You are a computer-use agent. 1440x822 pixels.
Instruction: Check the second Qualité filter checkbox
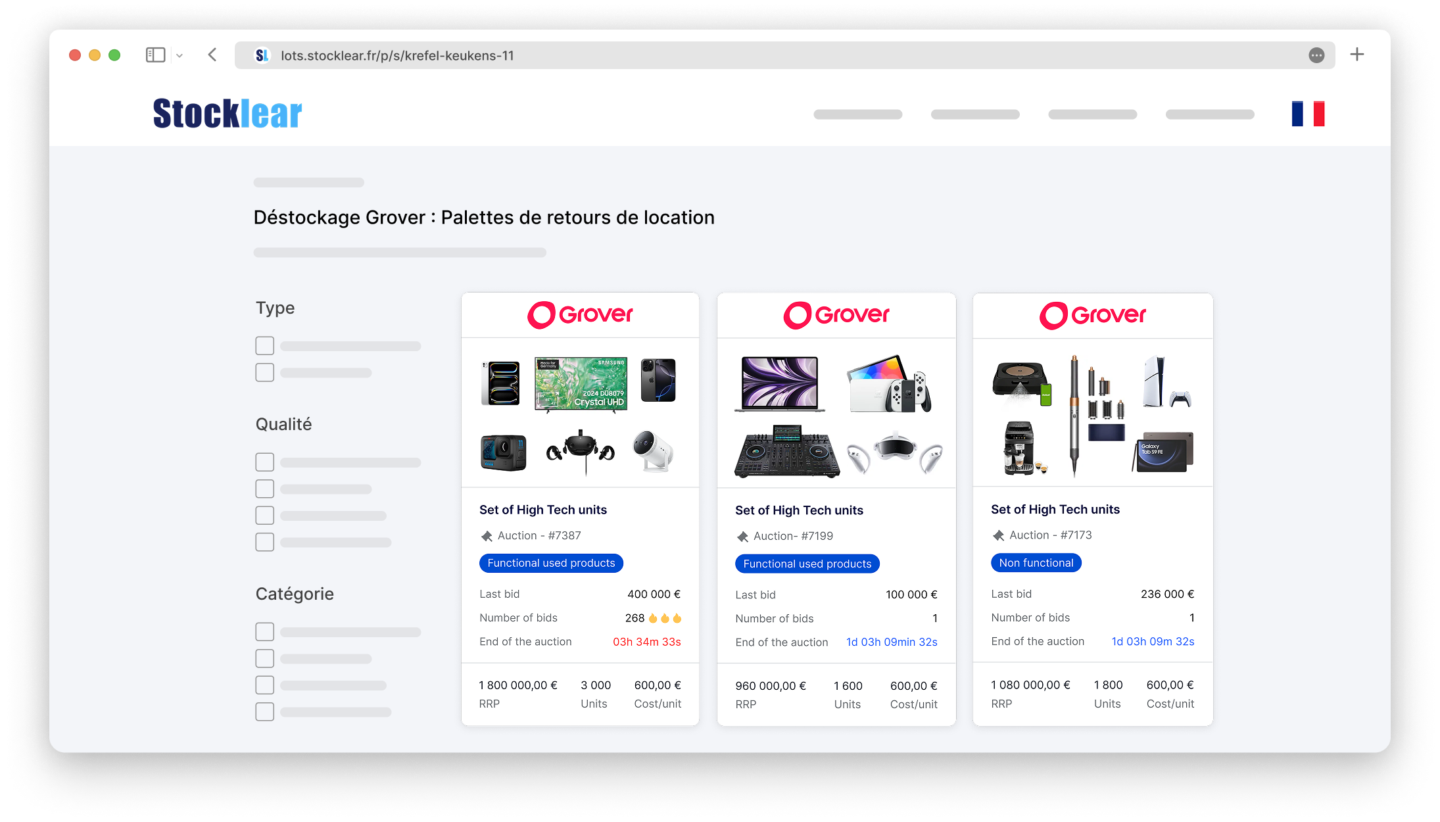[x=264, y=489]
